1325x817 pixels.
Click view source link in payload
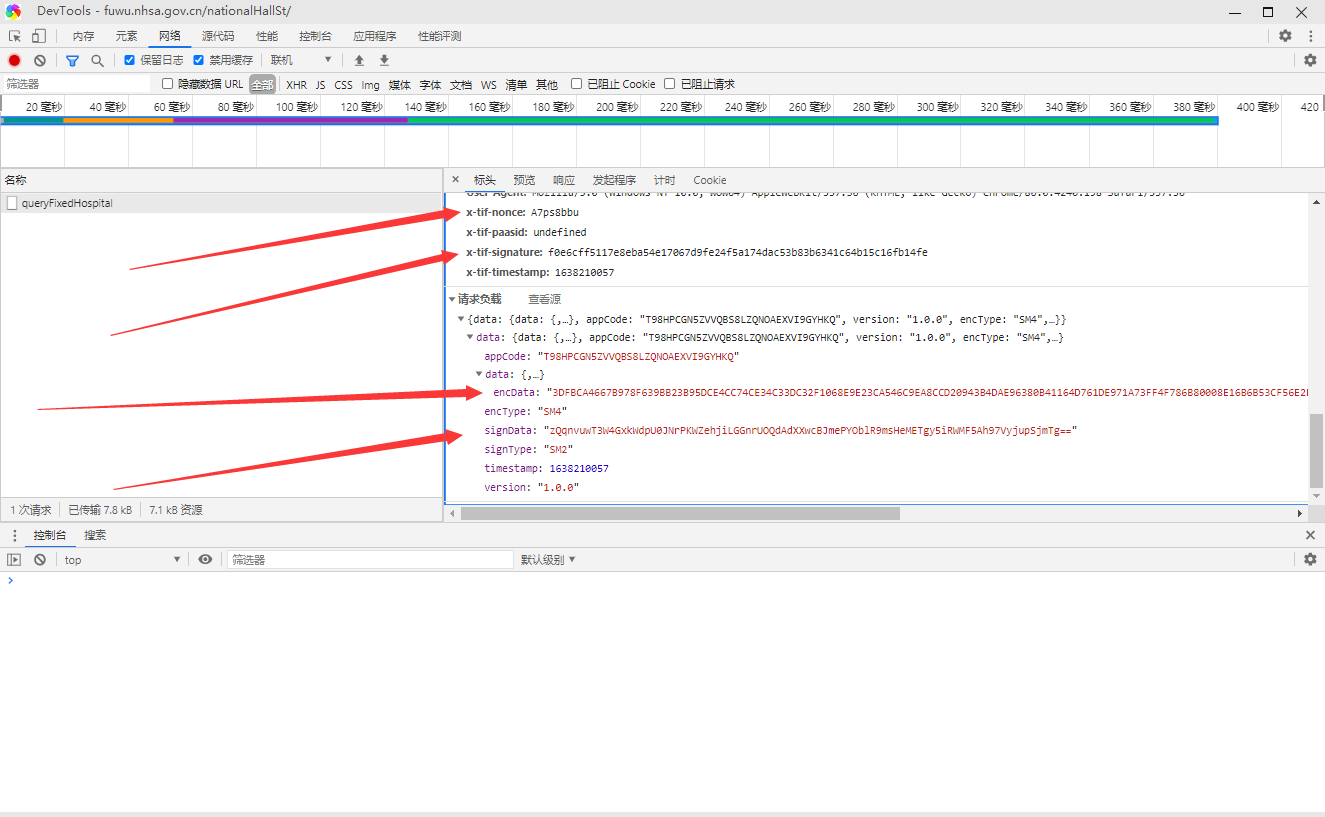544,299
